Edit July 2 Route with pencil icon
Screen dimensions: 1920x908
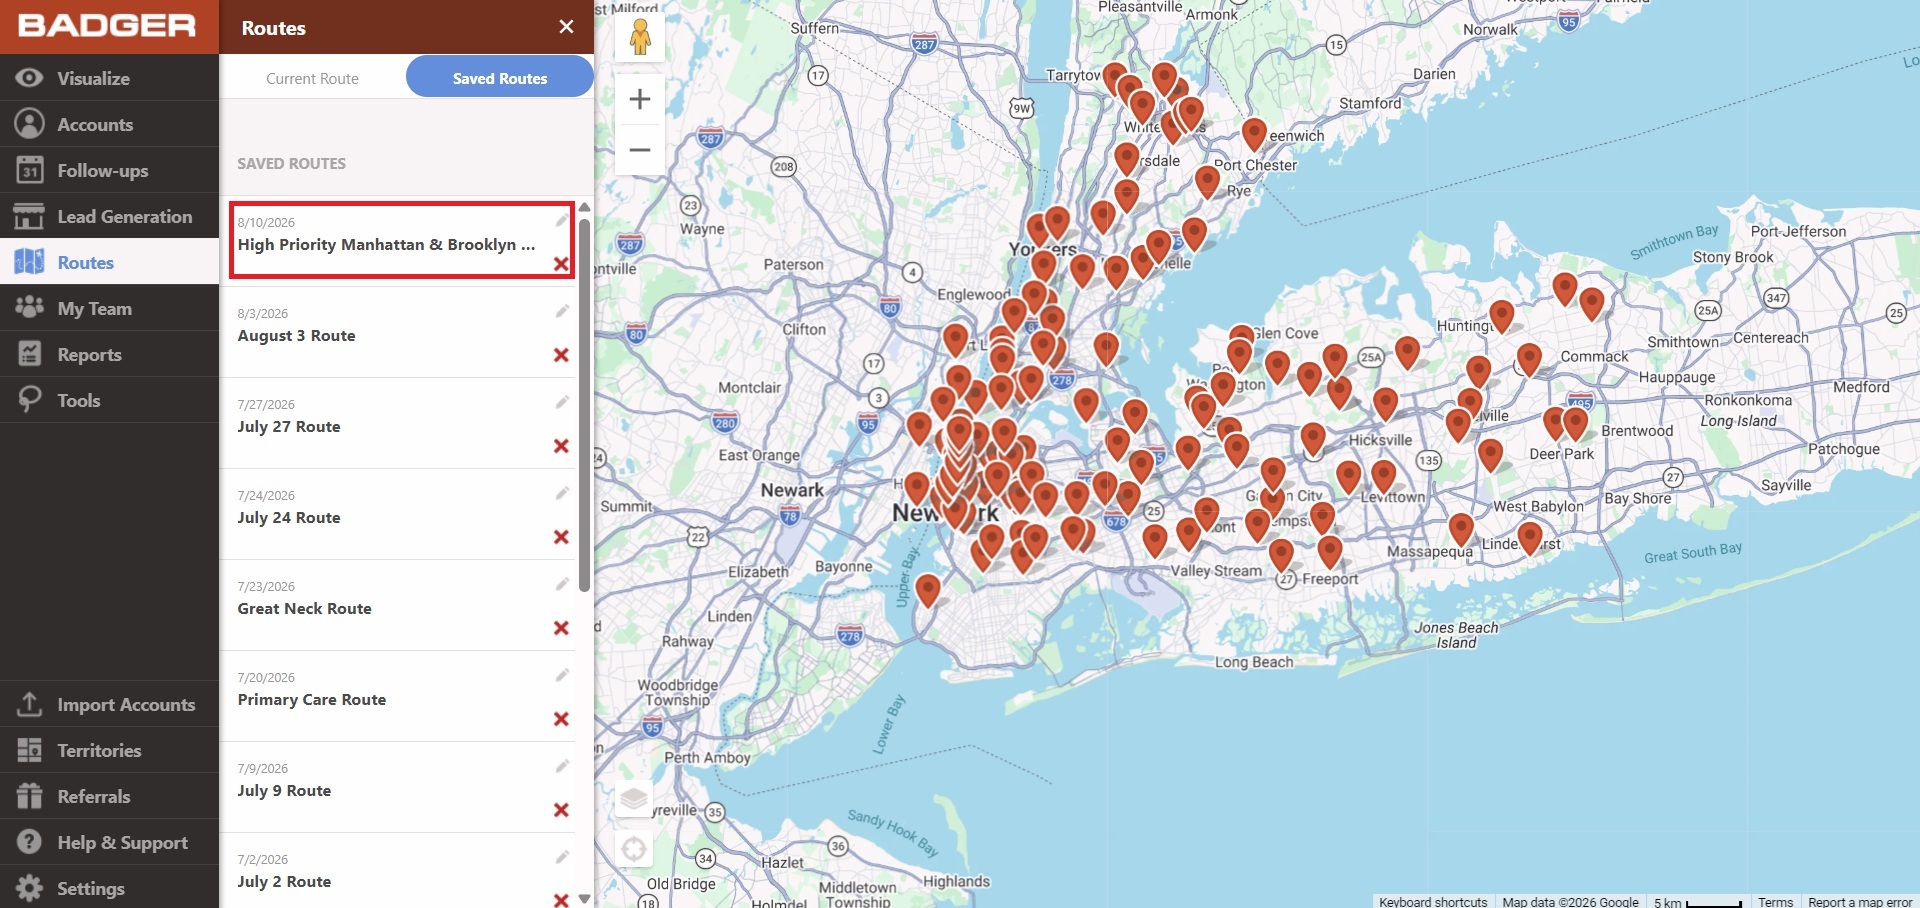pos(562,857)
